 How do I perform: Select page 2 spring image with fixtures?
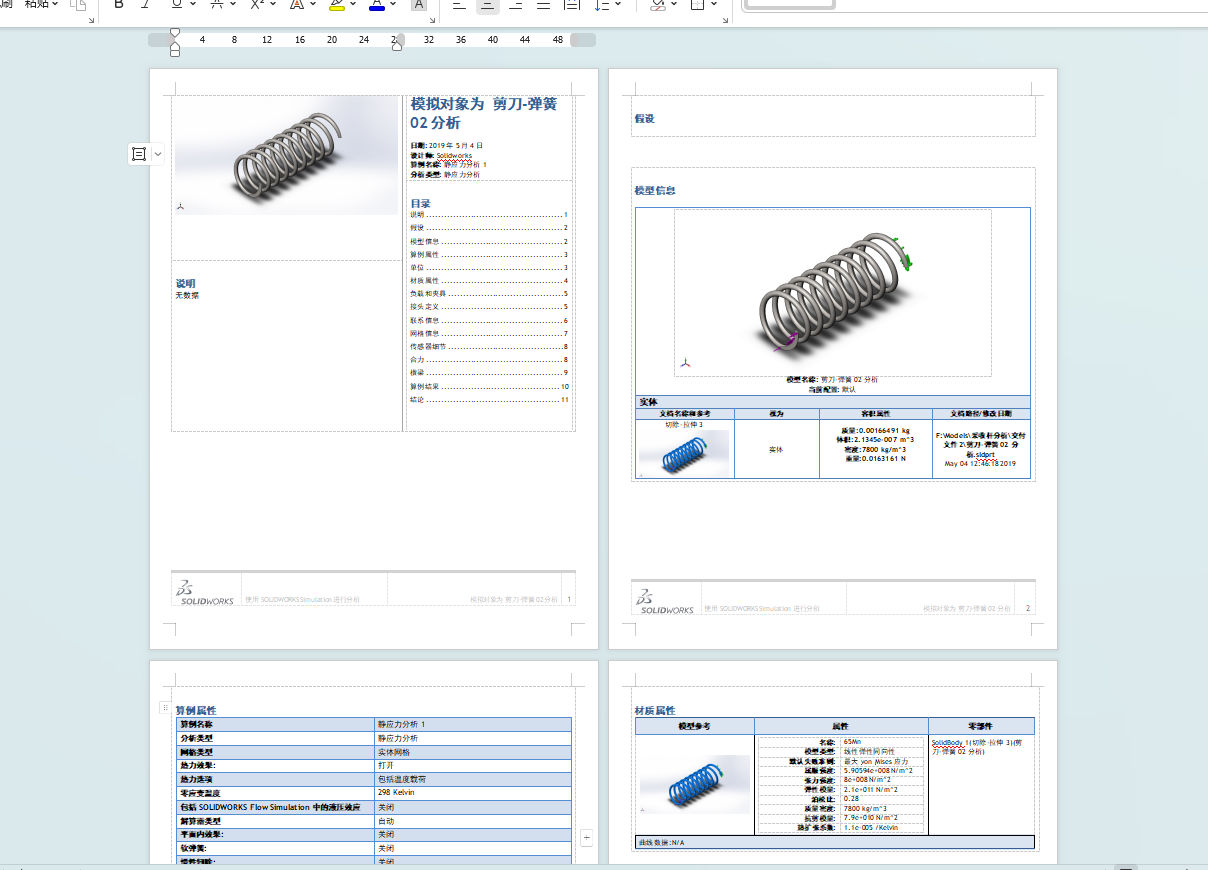(832, 292)
